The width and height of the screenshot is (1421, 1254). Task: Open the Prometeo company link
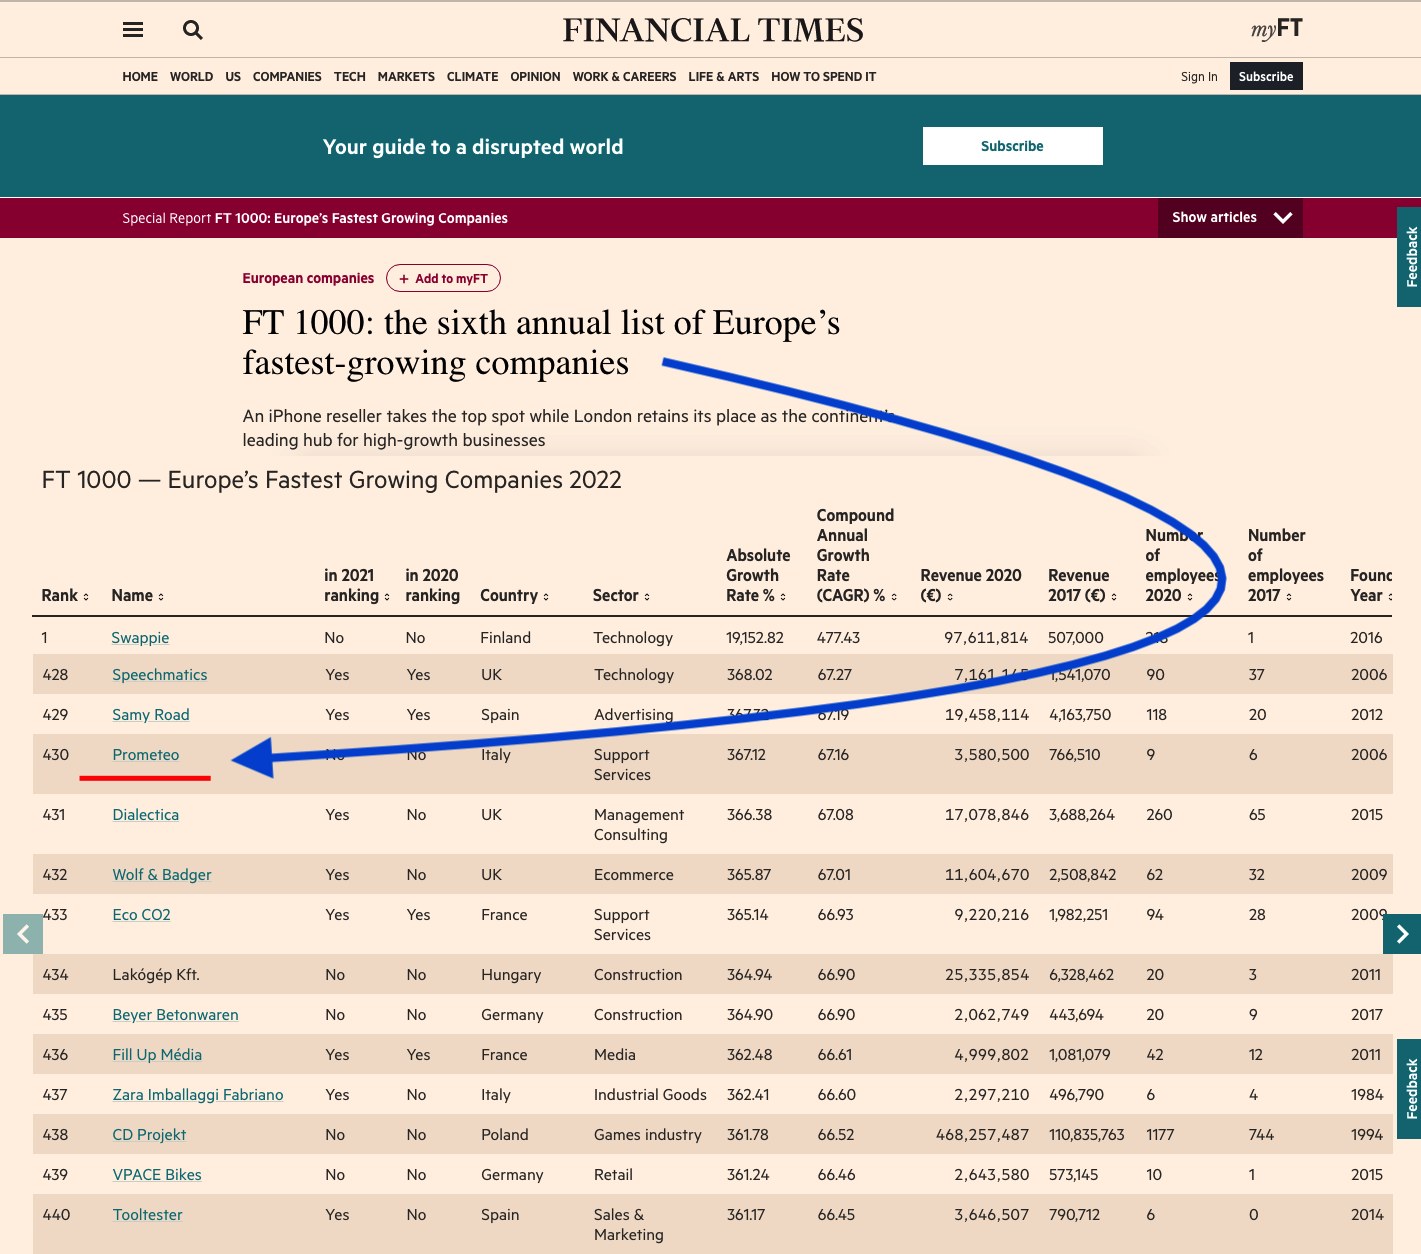146,755
